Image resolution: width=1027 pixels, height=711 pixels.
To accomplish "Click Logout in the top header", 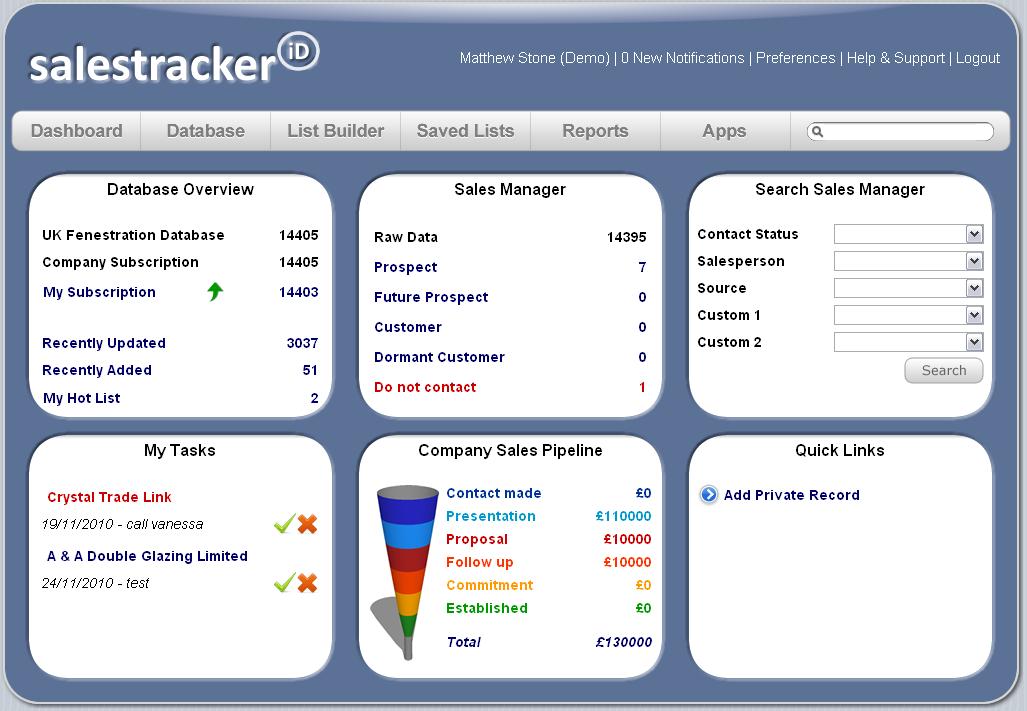I will point(977,58).
